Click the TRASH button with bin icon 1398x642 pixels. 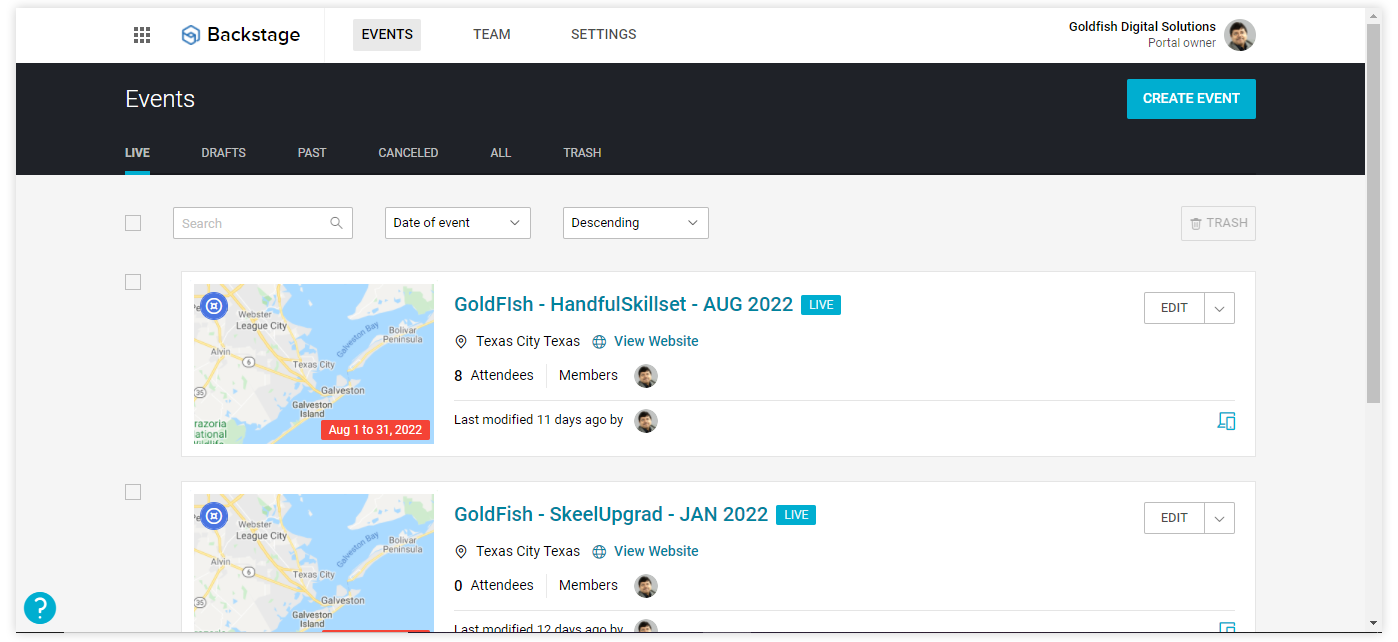(1218, 223)
